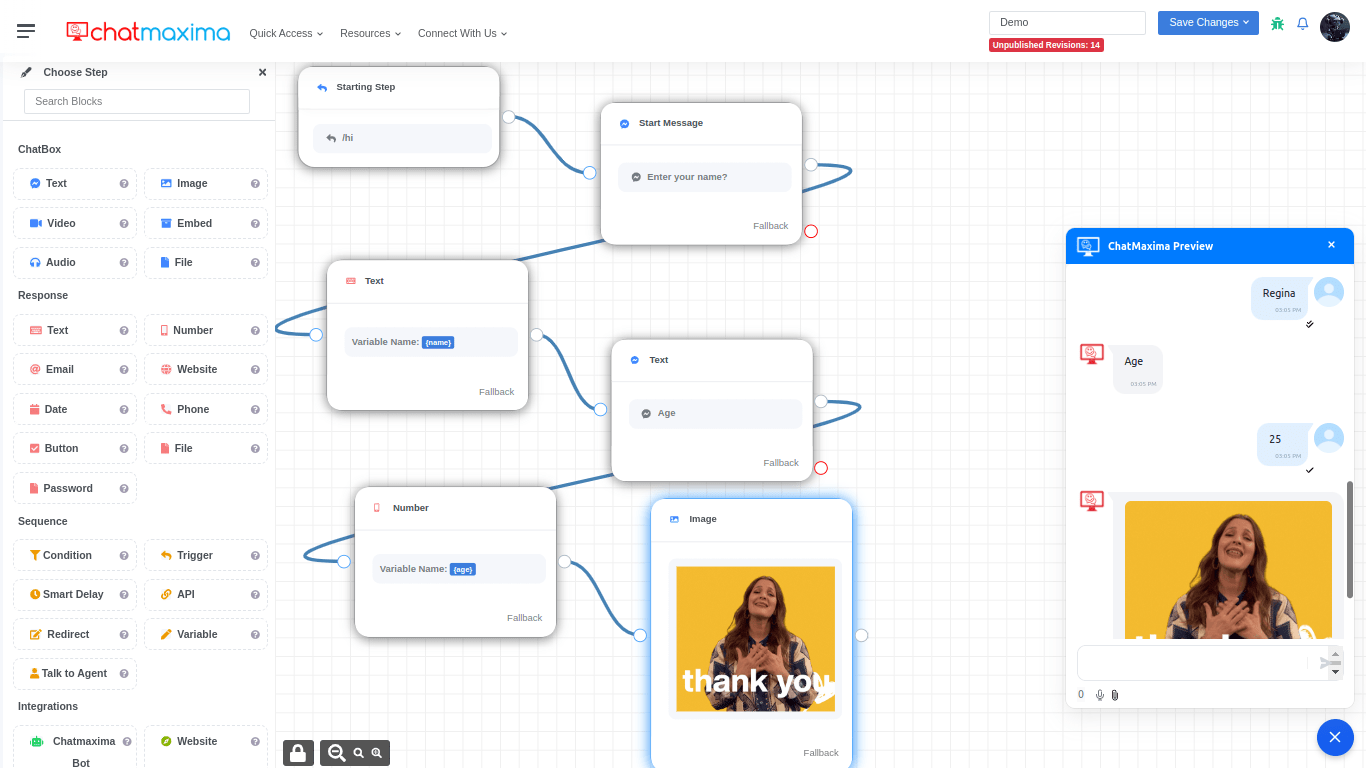This screenshot has width=1366, height=768.
Task: Expand the Quick Access dropdown
Action: point(286,33)
